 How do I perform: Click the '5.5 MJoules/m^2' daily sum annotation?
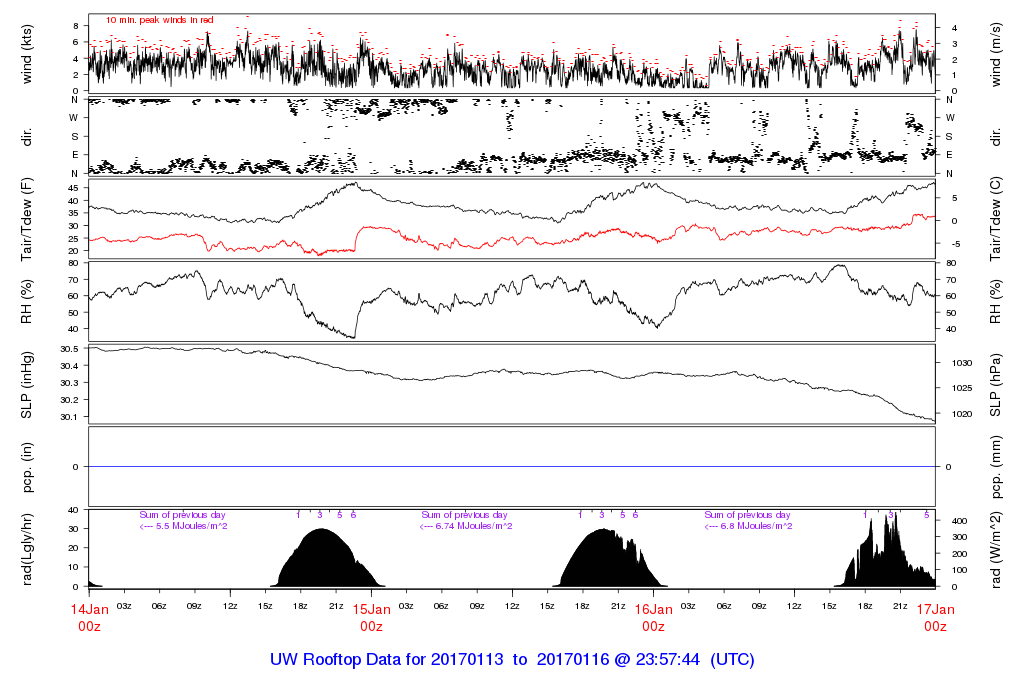(183, 526)
